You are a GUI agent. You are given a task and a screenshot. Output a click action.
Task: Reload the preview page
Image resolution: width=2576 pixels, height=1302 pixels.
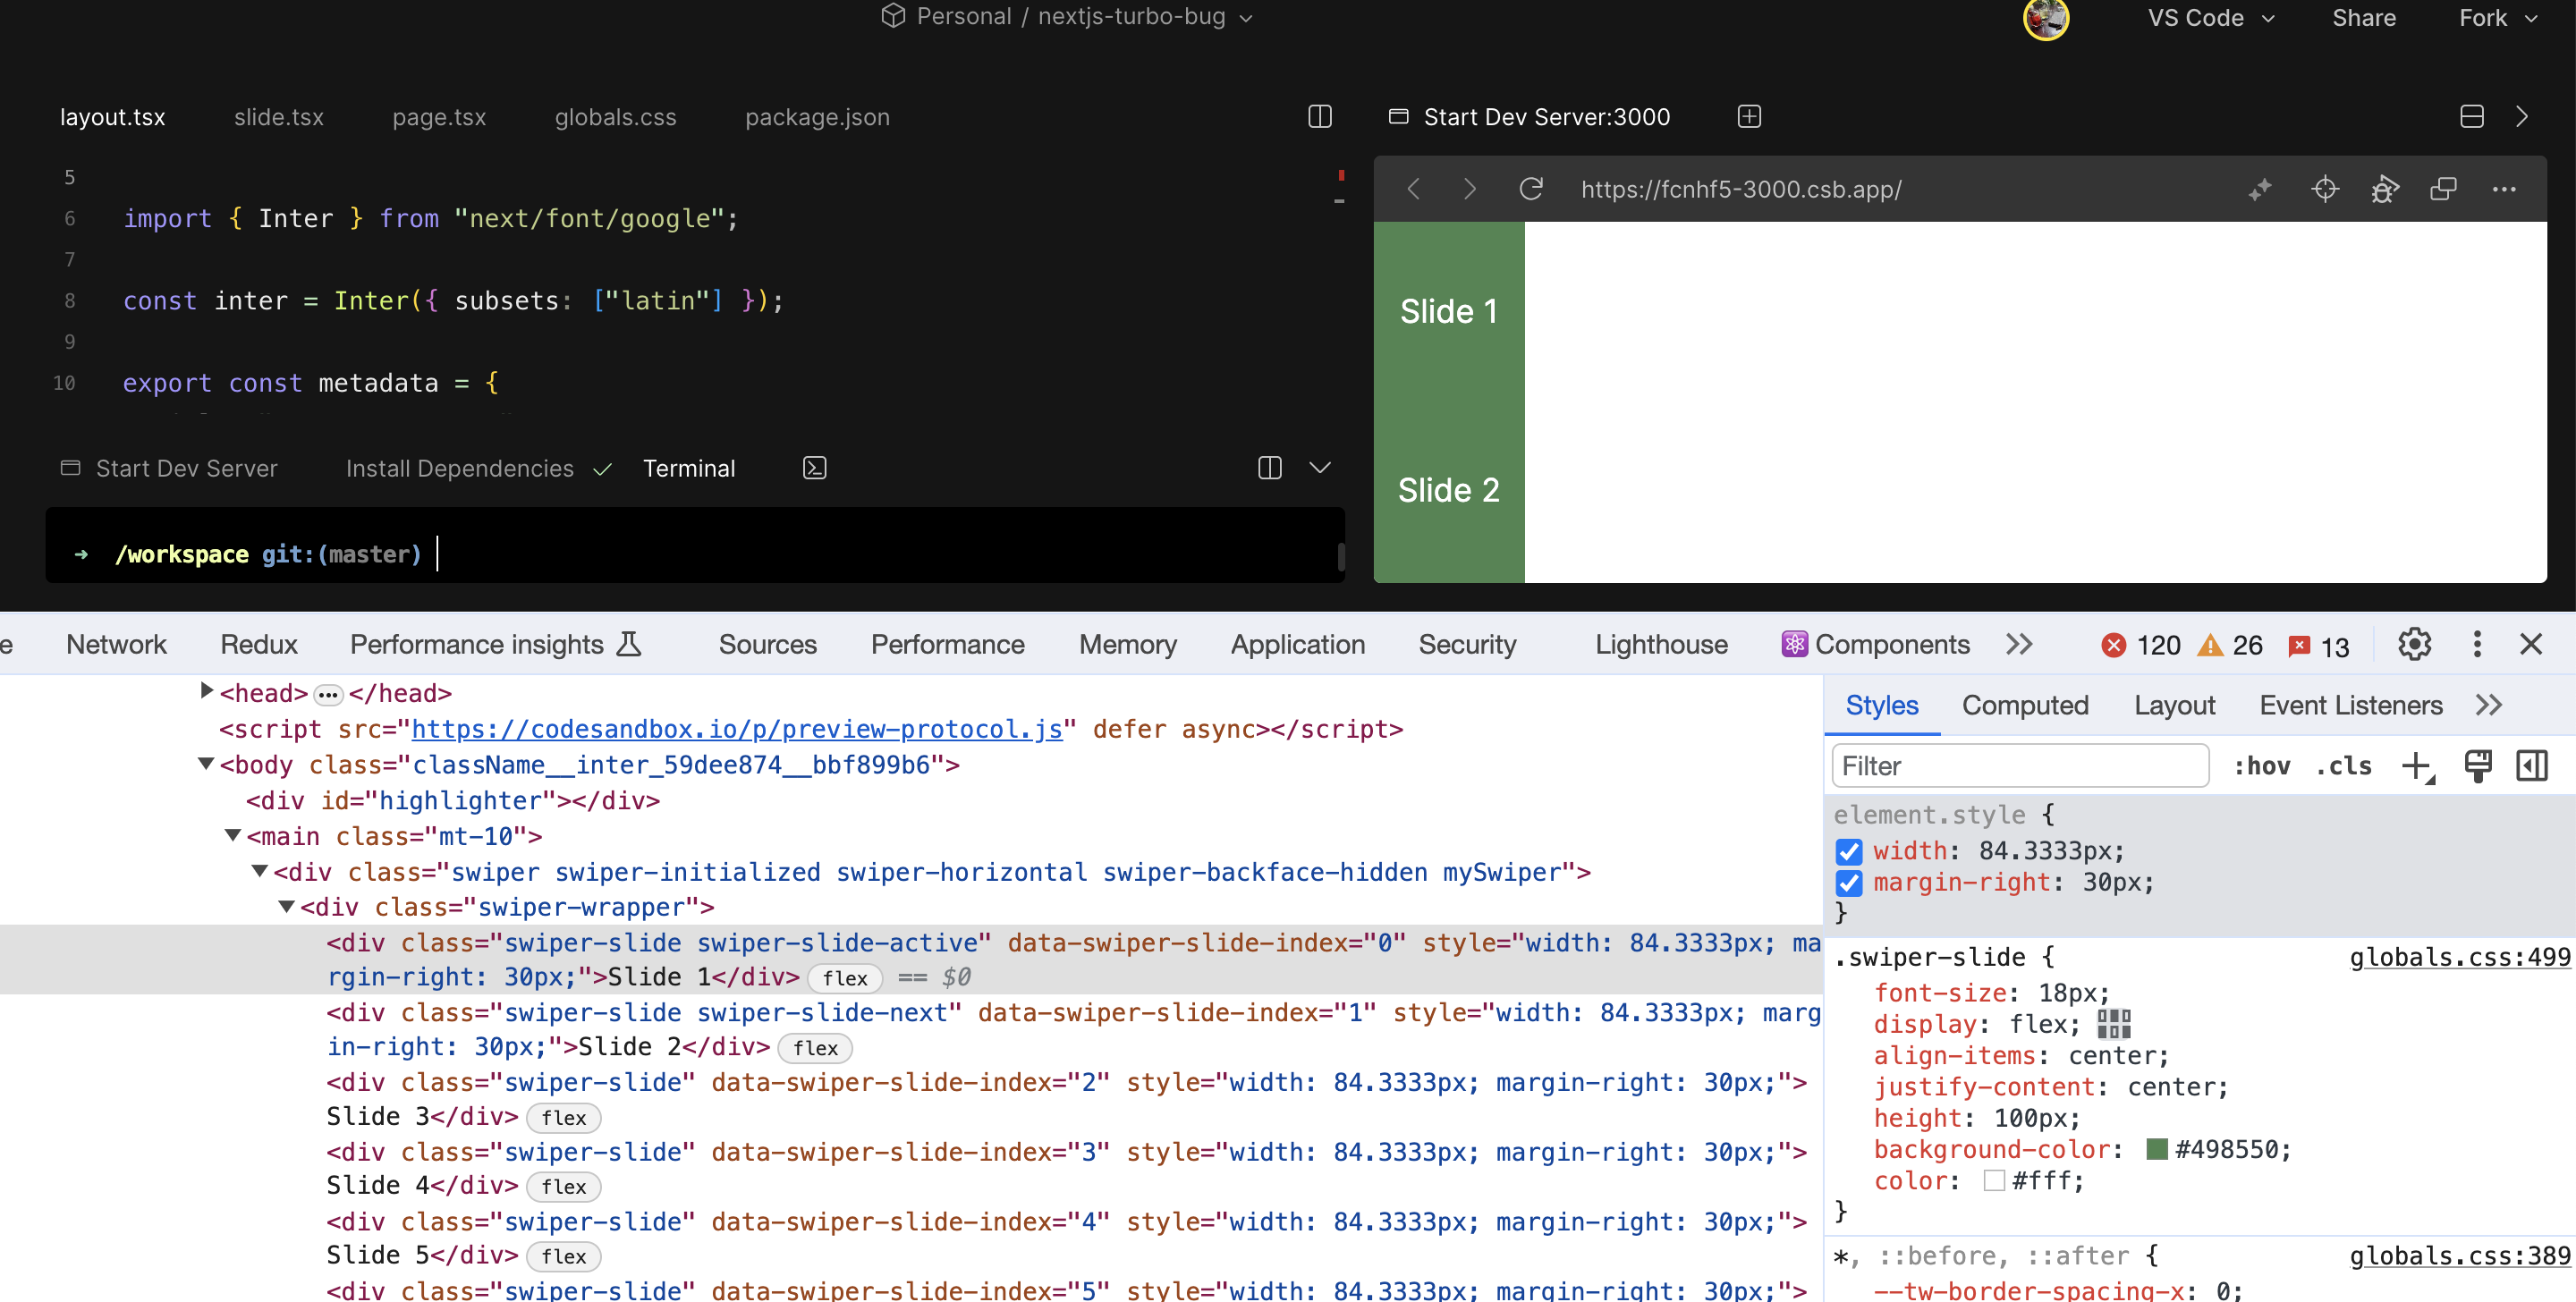click(1531, 188)
